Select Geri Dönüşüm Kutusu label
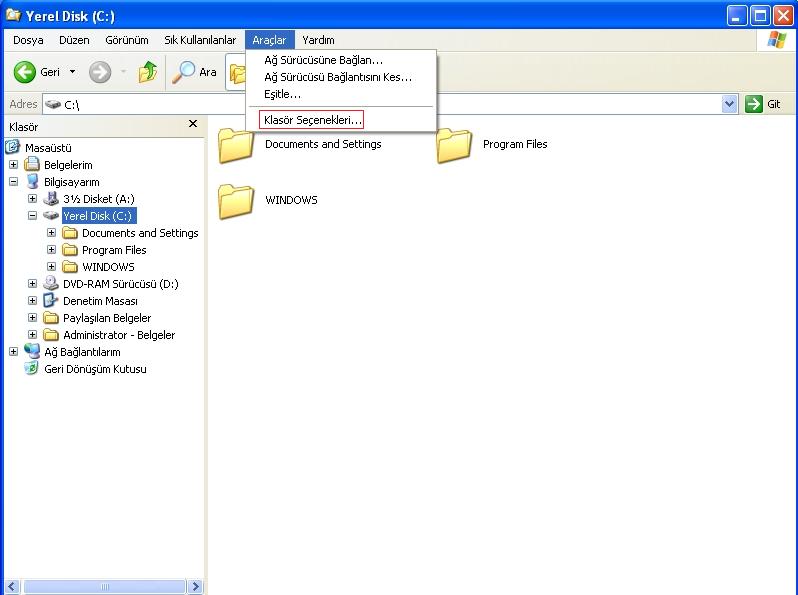This screenshot has height=595, width=798. [x=95, y=369]
